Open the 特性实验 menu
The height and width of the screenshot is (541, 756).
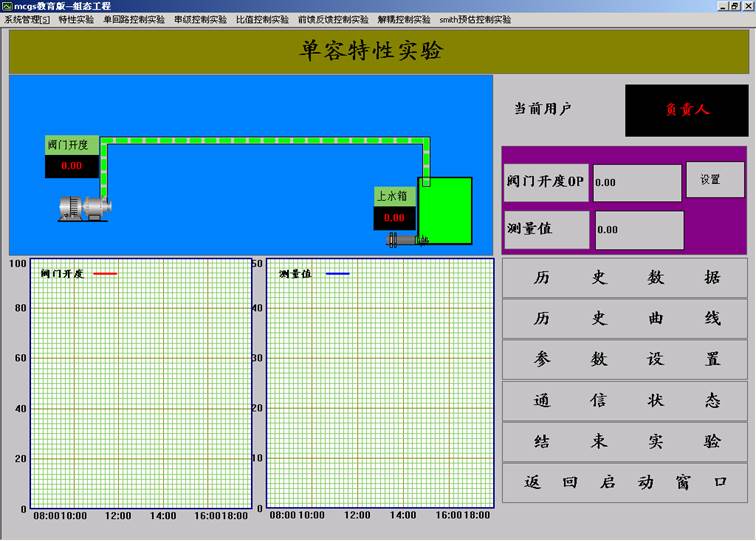pyautogui.click(x=76, y=19)
